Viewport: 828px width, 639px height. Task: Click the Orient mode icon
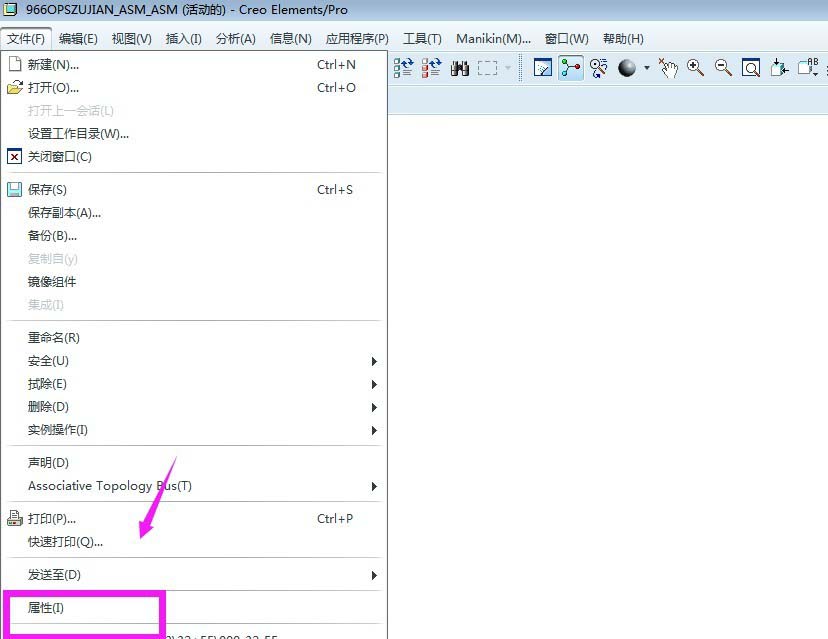point(598,68)
